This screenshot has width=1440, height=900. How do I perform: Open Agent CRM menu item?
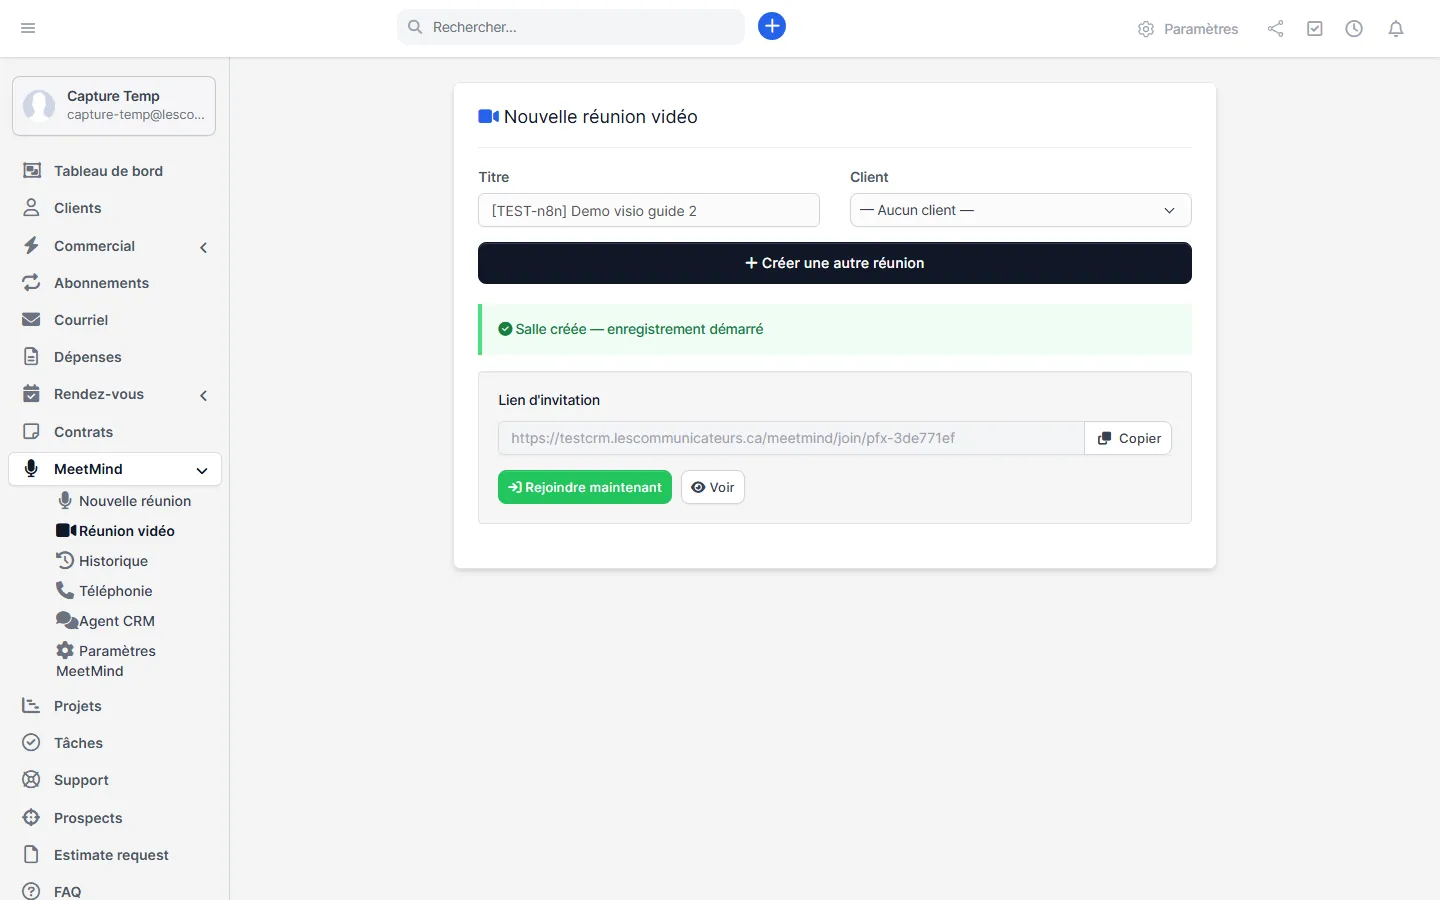106,621
